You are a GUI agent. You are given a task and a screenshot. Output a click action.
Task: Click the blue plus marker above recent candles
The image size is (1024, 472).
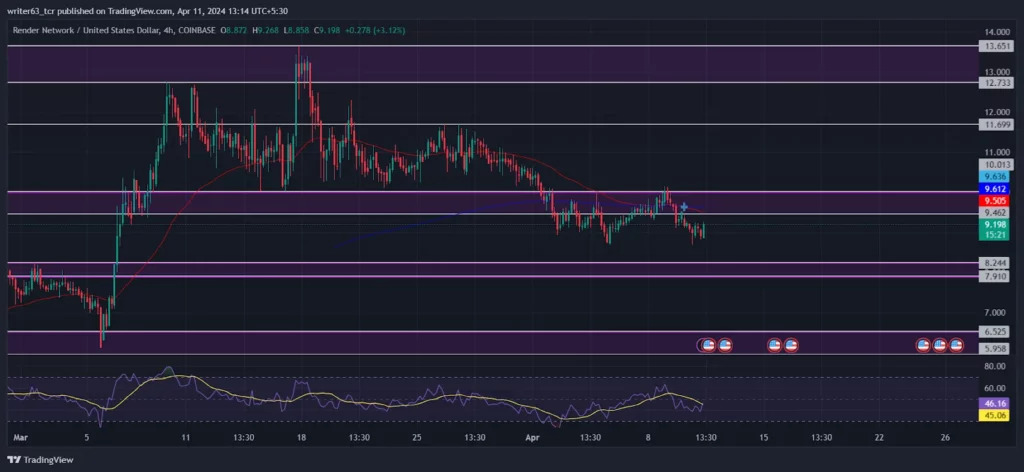pos(684,207)
